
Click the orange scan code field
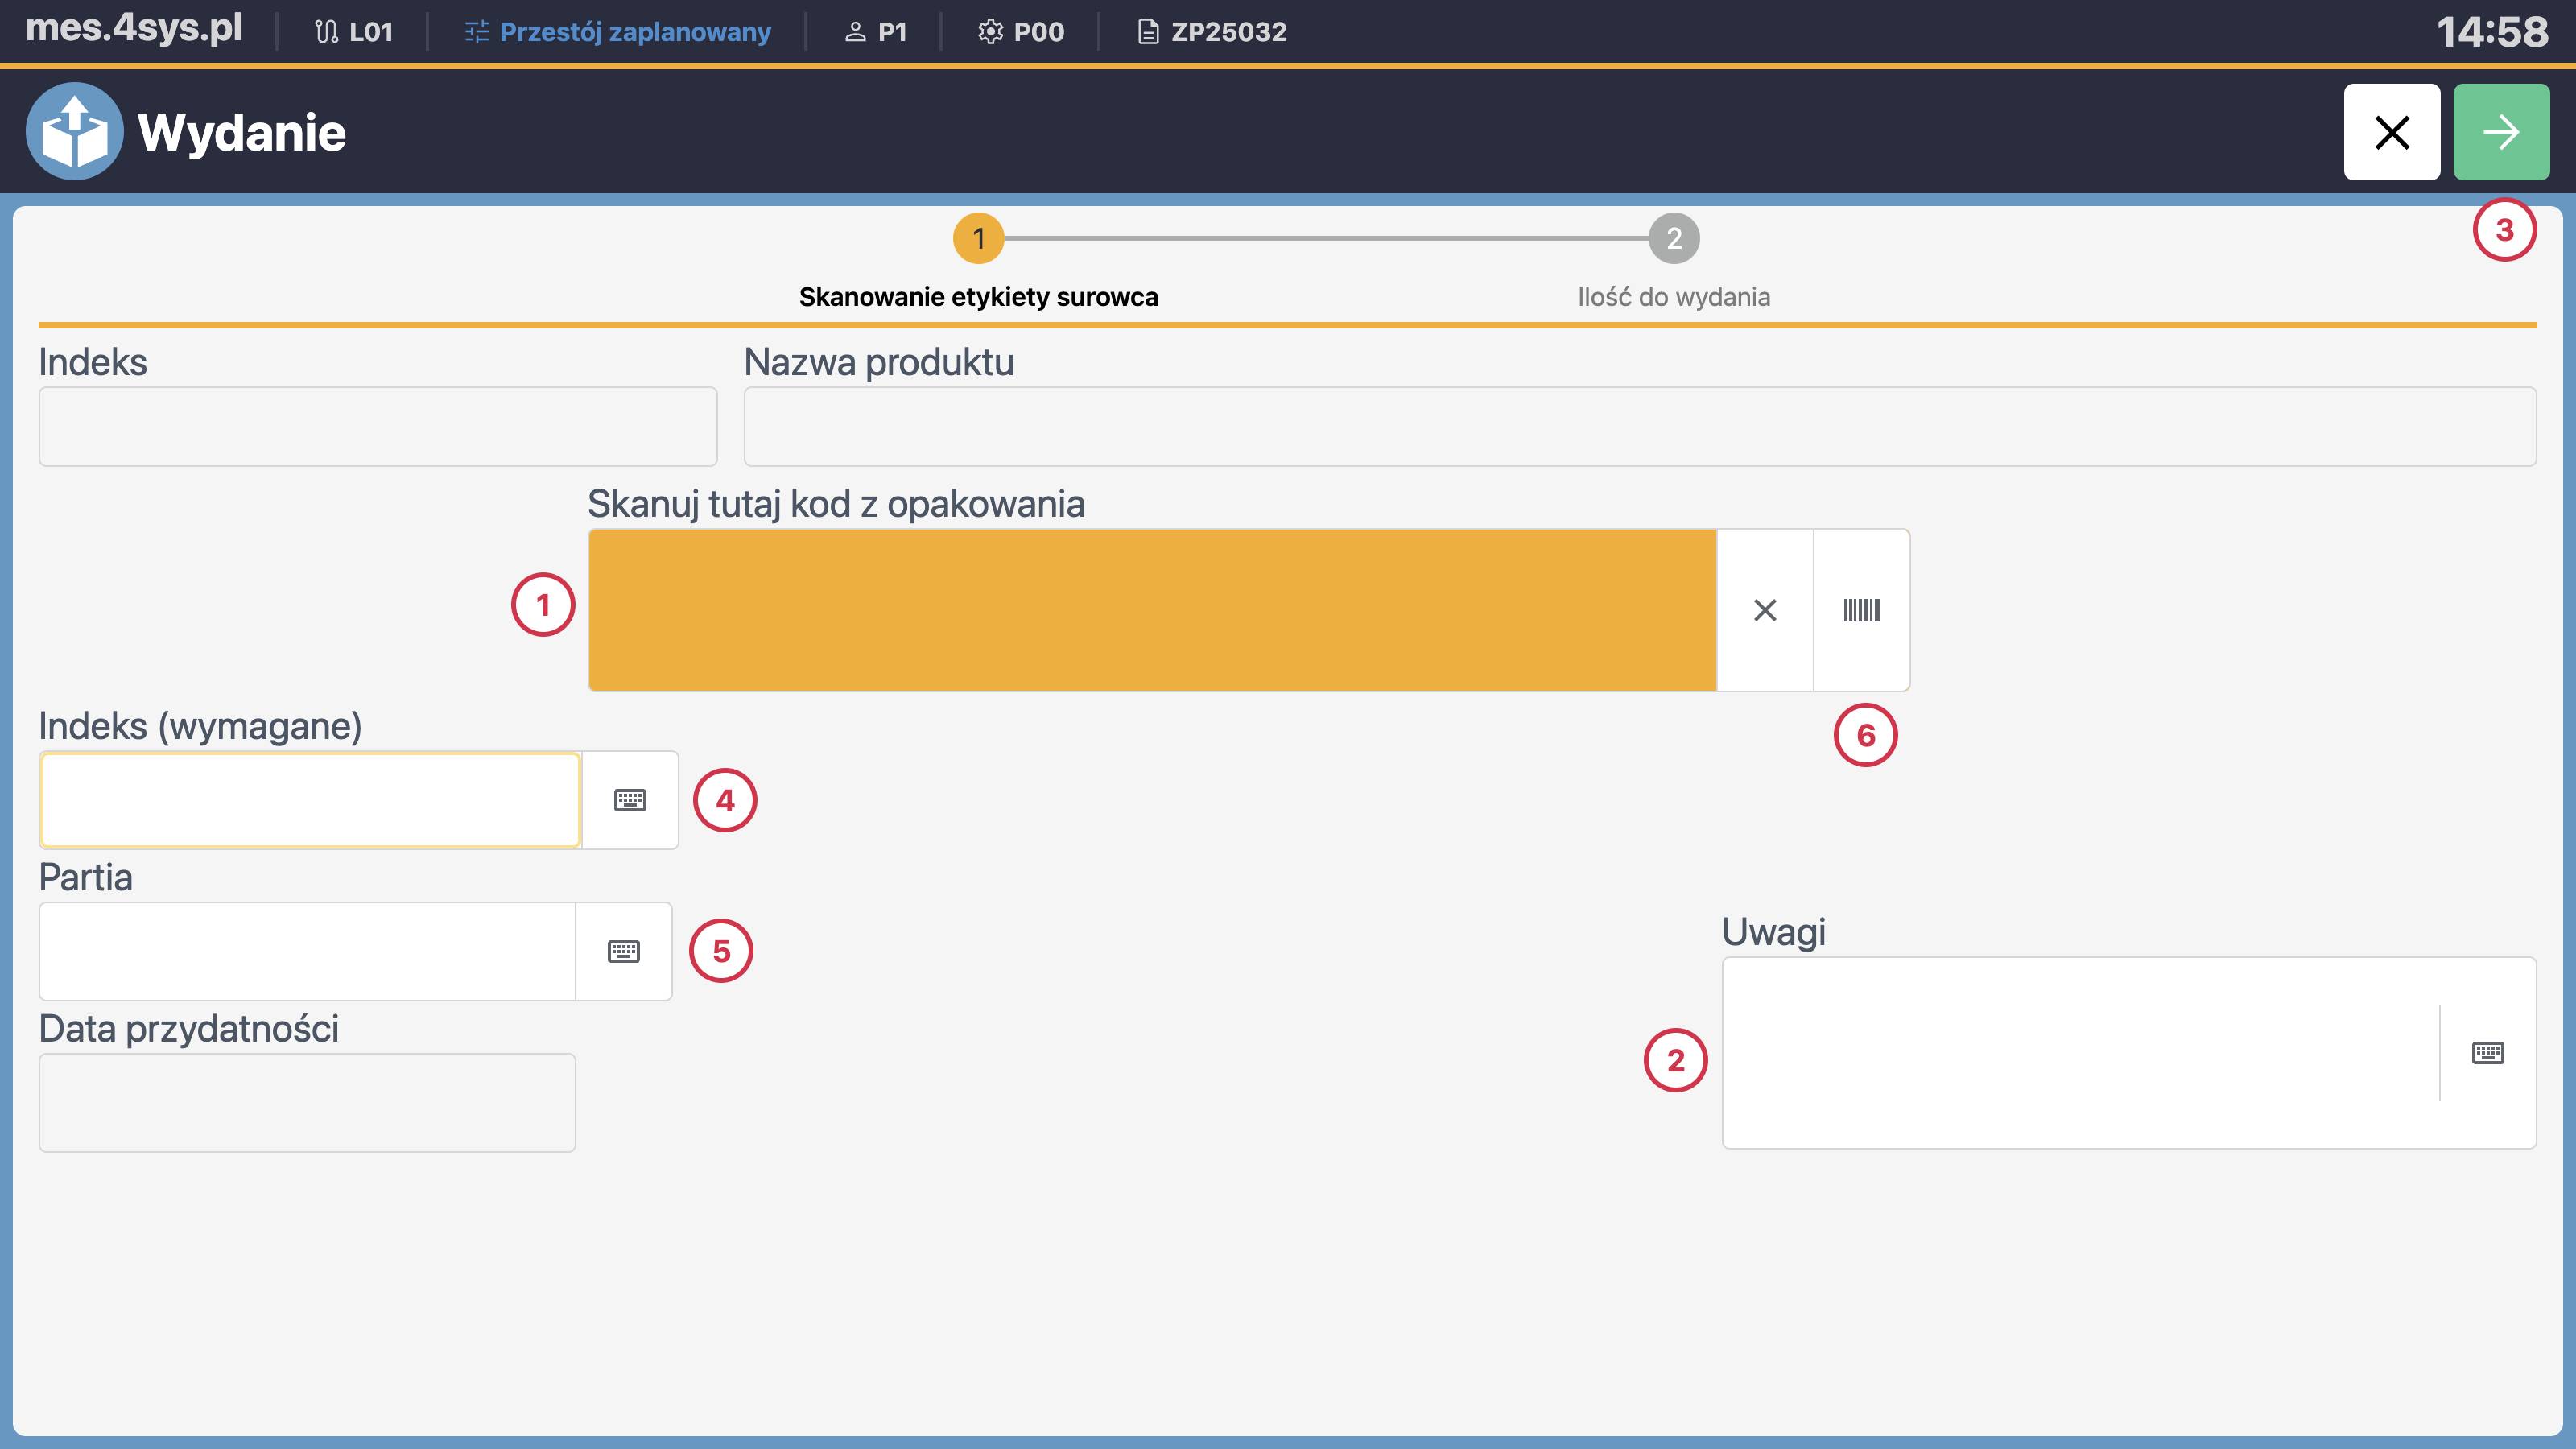[x=1150, y=610]
